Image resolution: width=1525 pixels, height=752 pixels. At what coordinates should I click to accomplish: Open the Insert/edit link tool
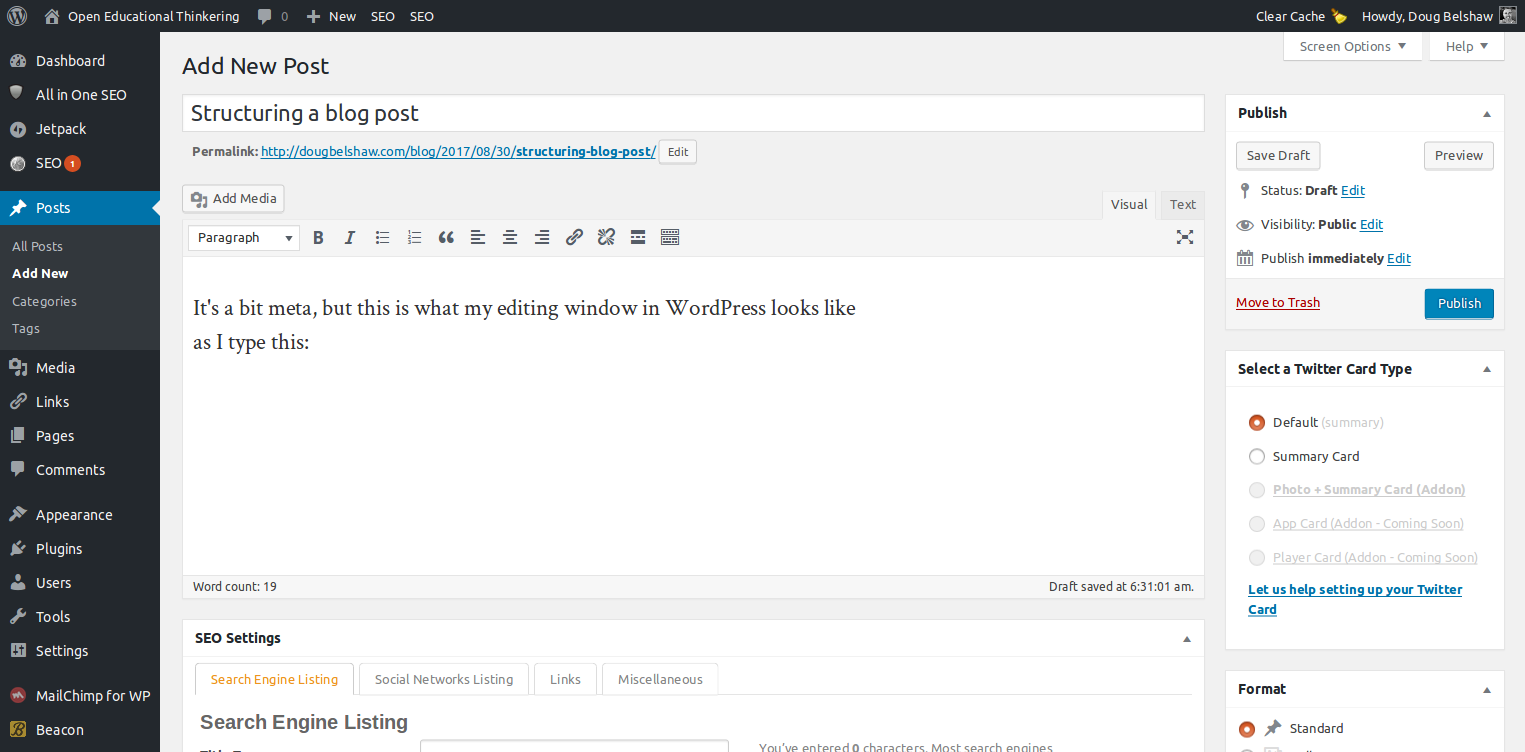[x=574, y=237]
